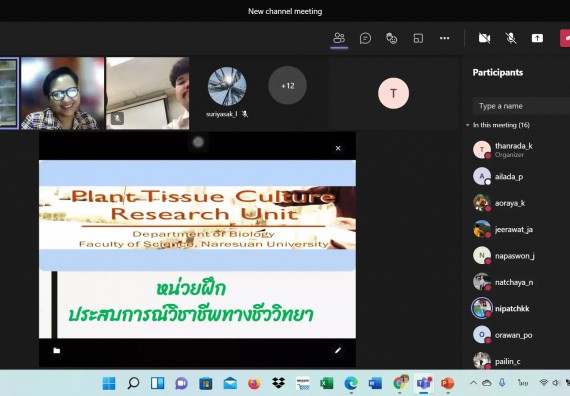Open the Breakout rooms icon
This screenshot has width=570, height=396.
click(x=418, y=38)
